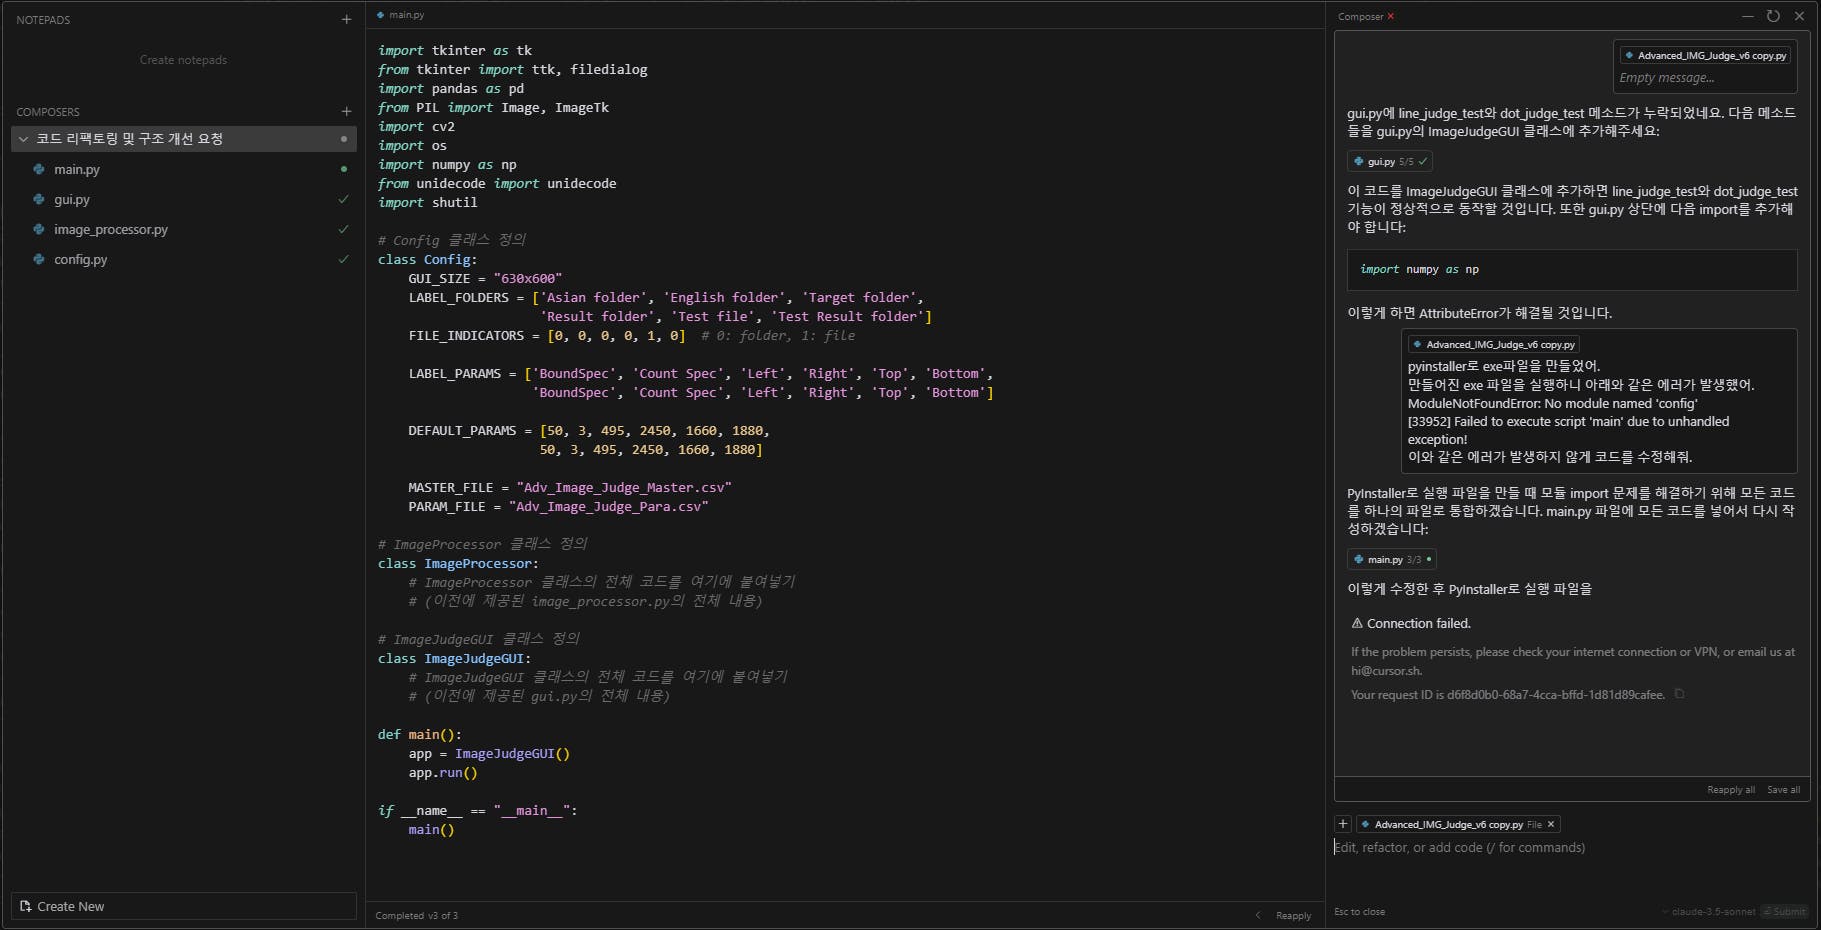The image size is (1821, 930).
Task: Click Save all in the Composer
Action: click(1783, 789)
